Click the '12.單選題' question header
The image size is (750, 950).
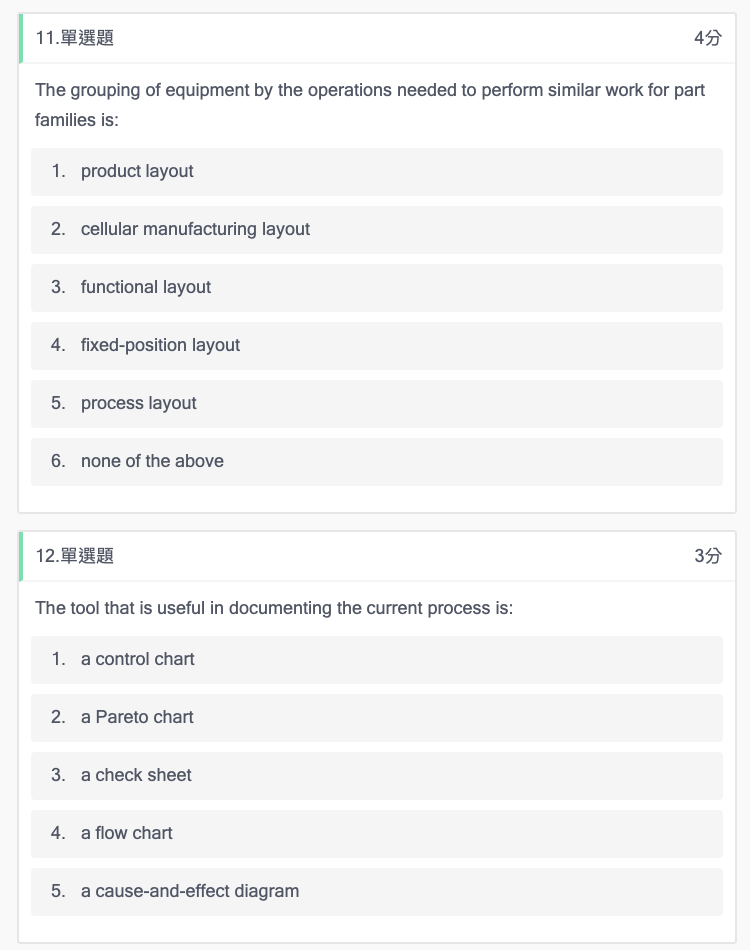[75, 556]
